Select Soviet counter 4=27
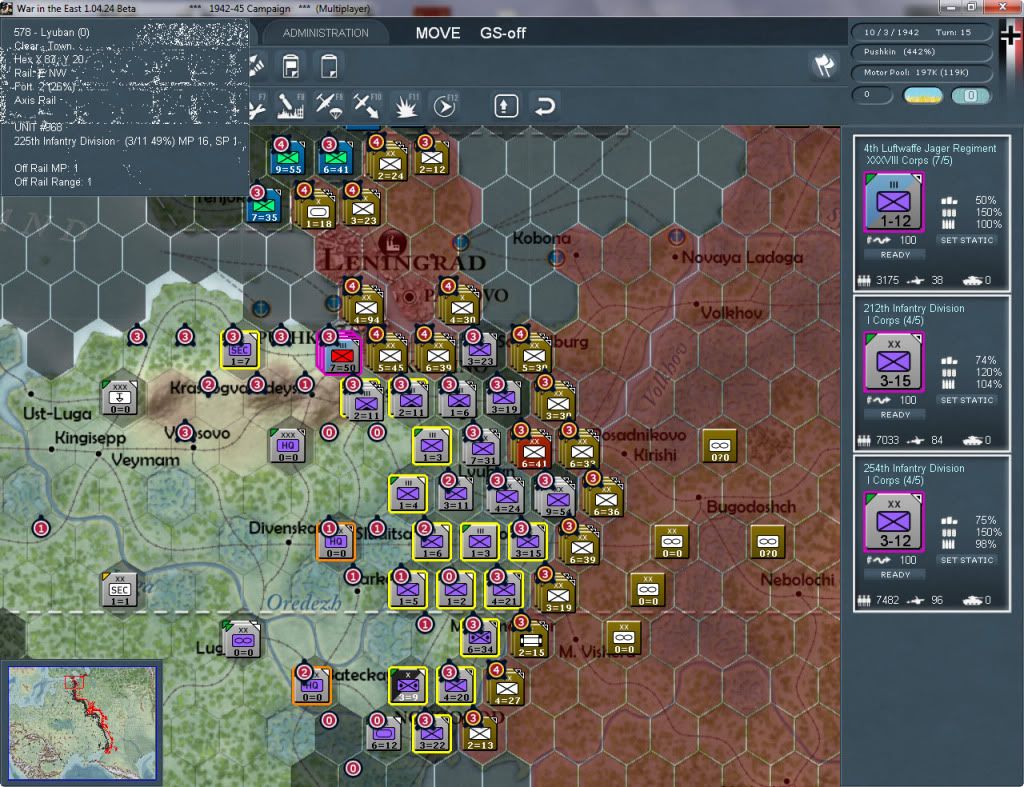The height and width of the screenshot is (787, 1024). [507, 689]
